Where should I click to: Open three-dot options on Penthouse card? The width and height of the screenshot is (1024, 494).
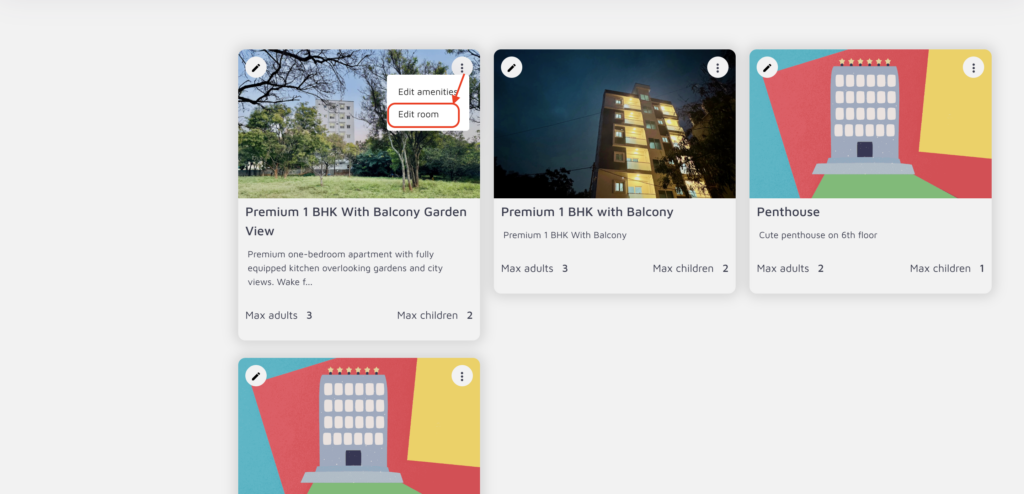(973, 68)
